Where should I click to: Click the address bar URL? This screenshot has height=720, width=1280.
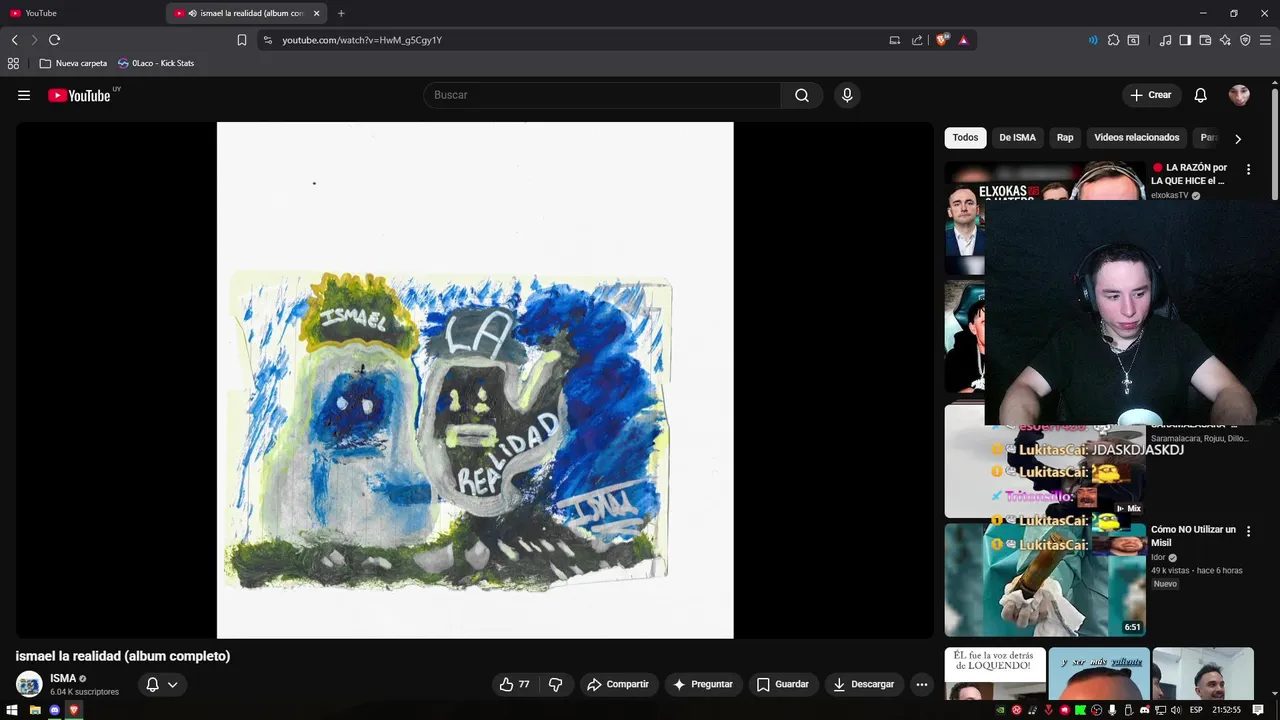(361, 40)
